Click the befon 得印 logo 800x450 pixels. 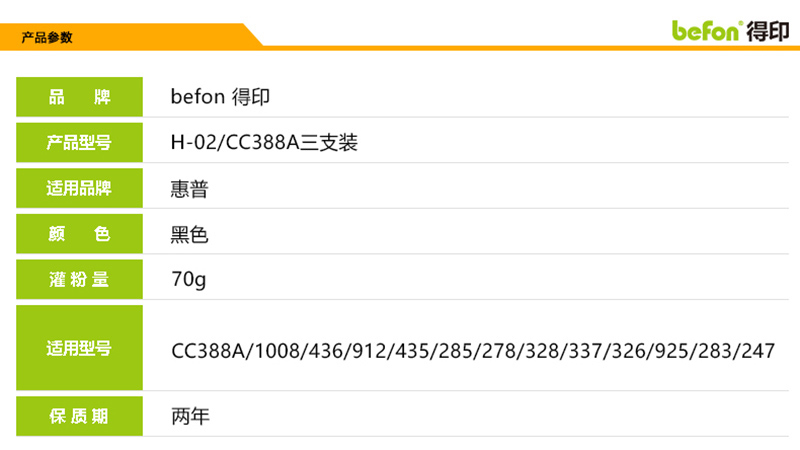click(731, 31)
